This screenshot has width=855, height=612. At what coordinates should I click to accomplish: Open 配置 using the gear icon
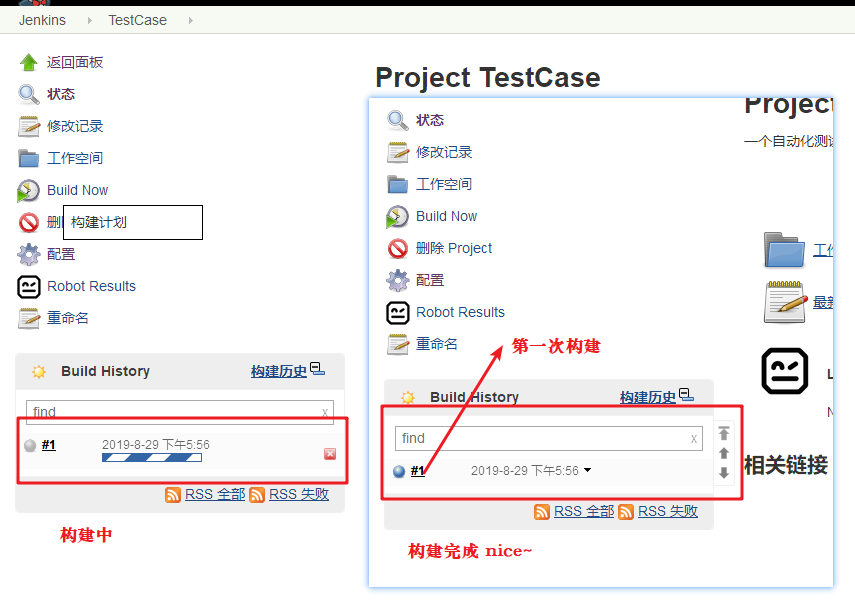click(27, 253)
